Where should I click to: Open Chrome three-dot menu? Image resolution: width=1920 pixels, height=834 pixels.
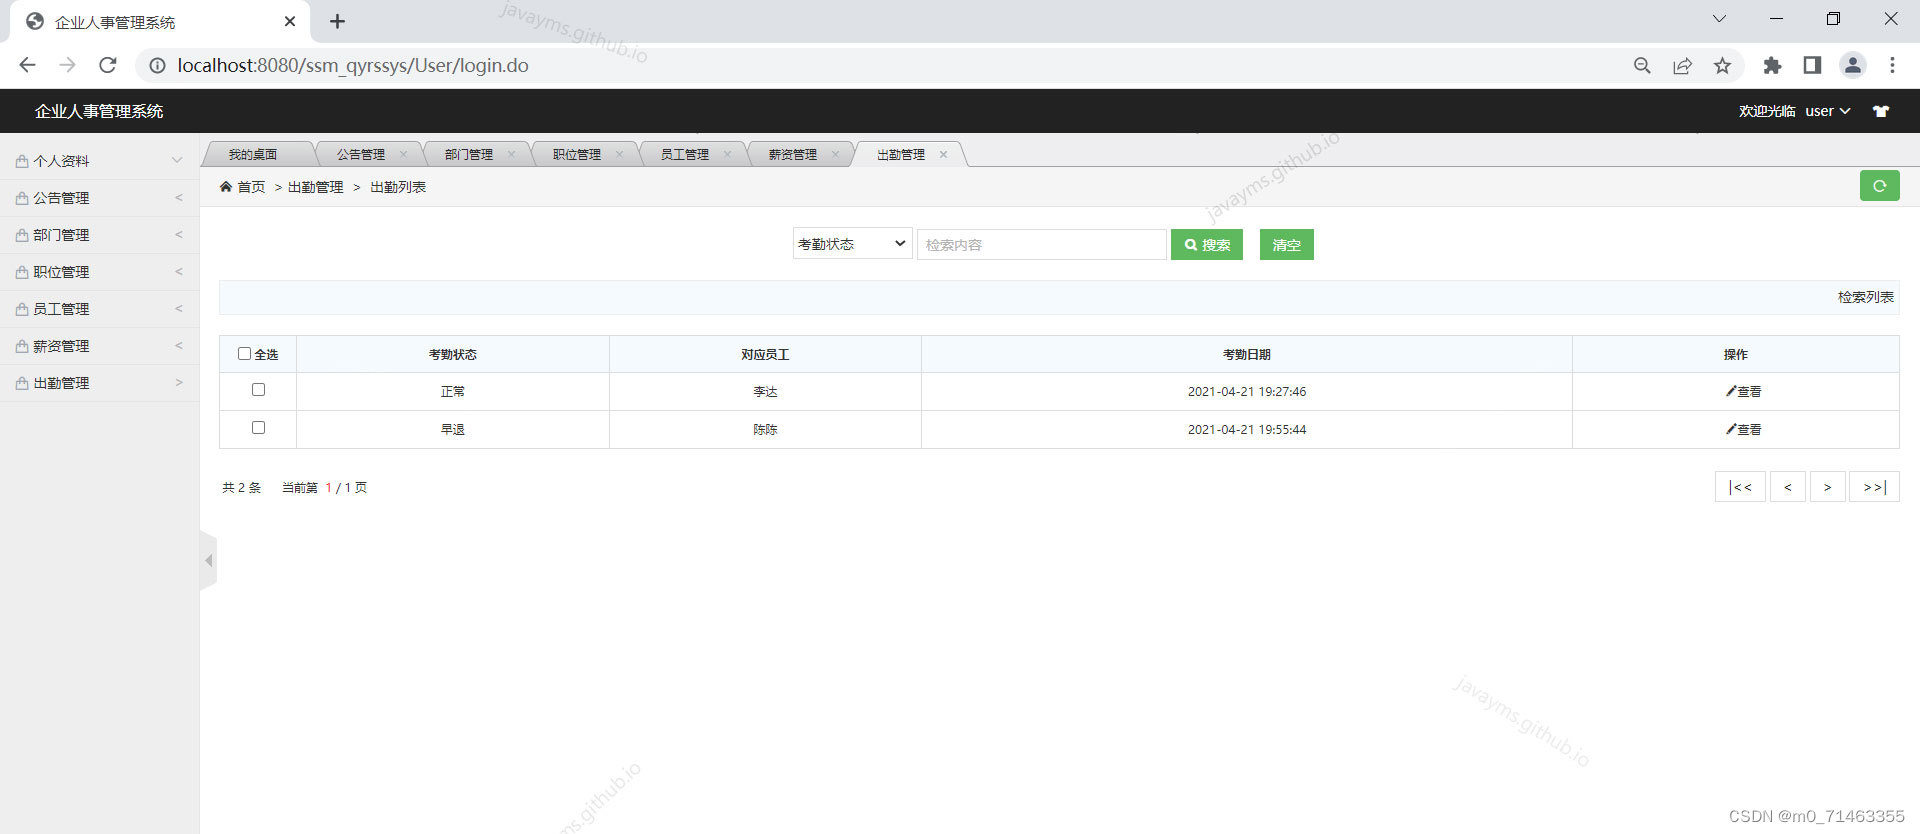tap(1892, 65)
